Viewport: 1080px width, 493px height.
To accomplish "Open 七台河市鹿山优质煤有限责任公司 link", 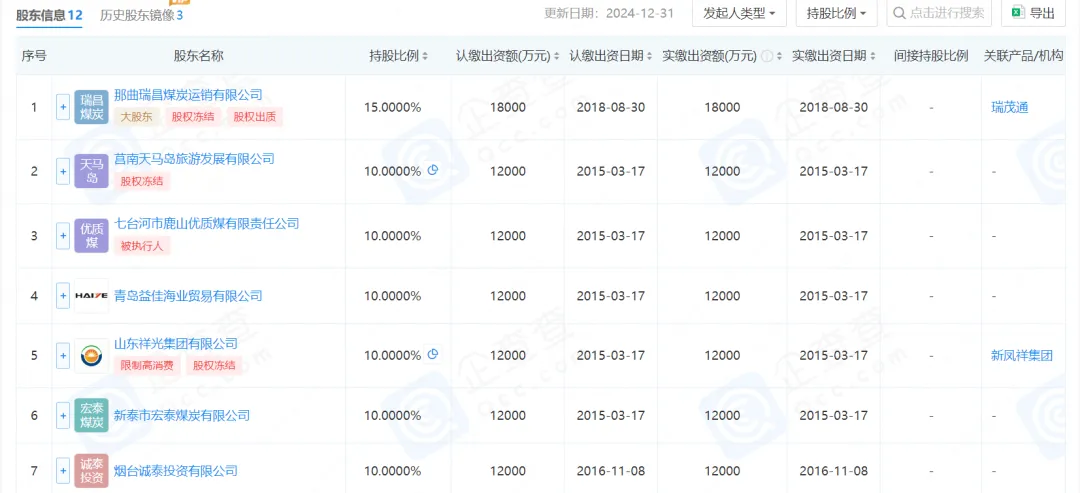I will tap(207, 223).
